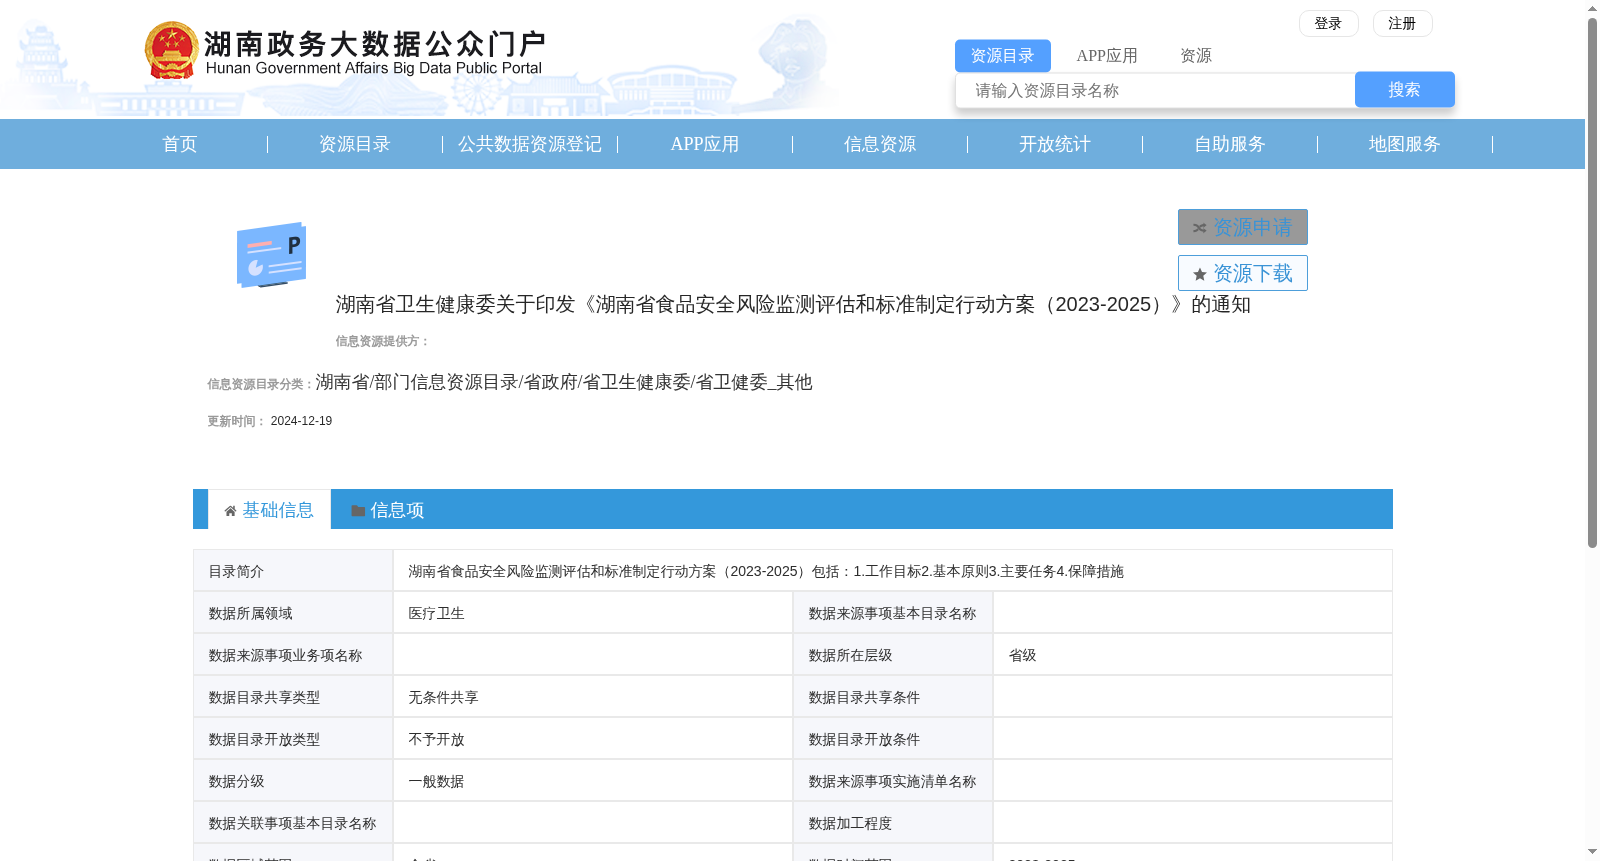Viewport: 1600px width, 861px height.
Task: Select the 资源 search tab
Action: click(1196, 56)
